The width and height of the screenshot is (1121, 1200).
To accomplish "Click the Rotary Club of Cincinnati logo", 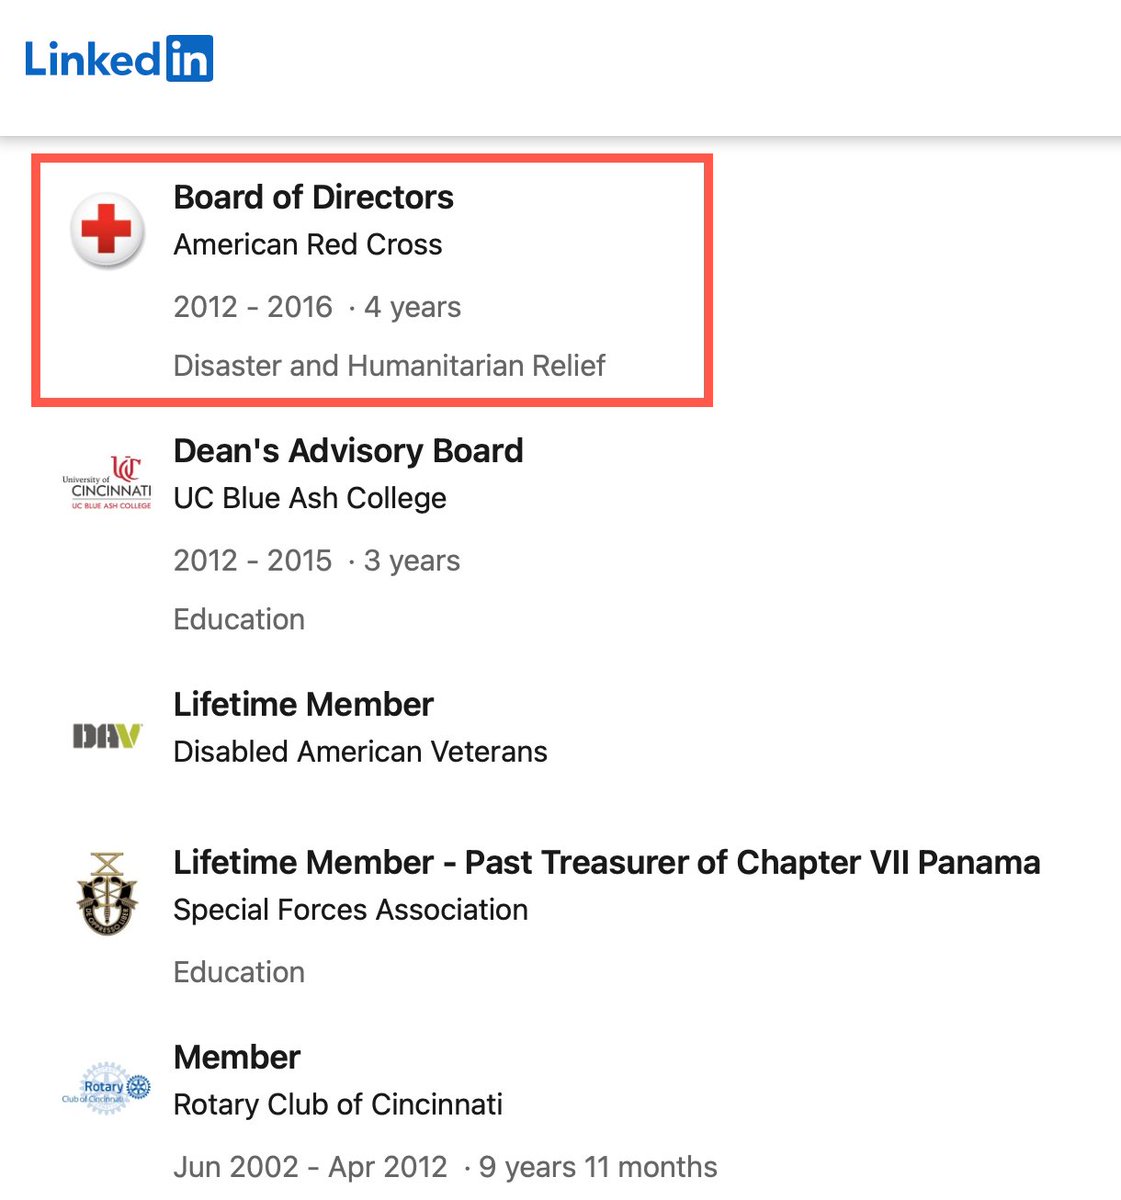I will click(107, 1089).
